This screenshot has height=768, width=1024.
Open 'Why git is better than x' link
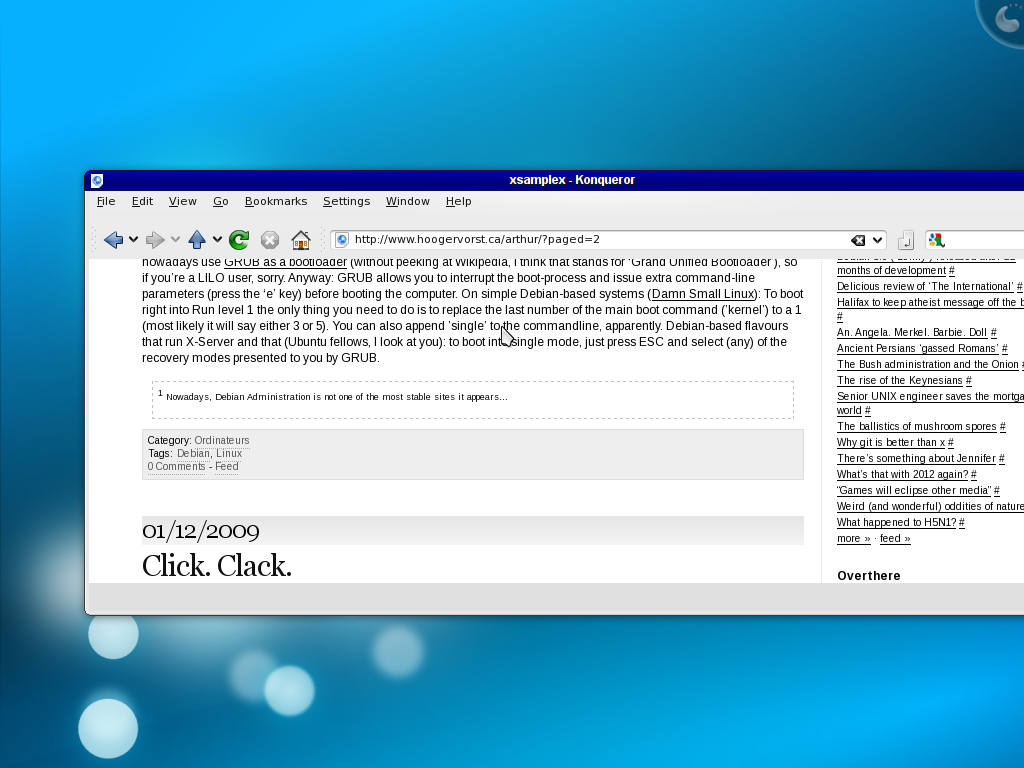[891, 442]
